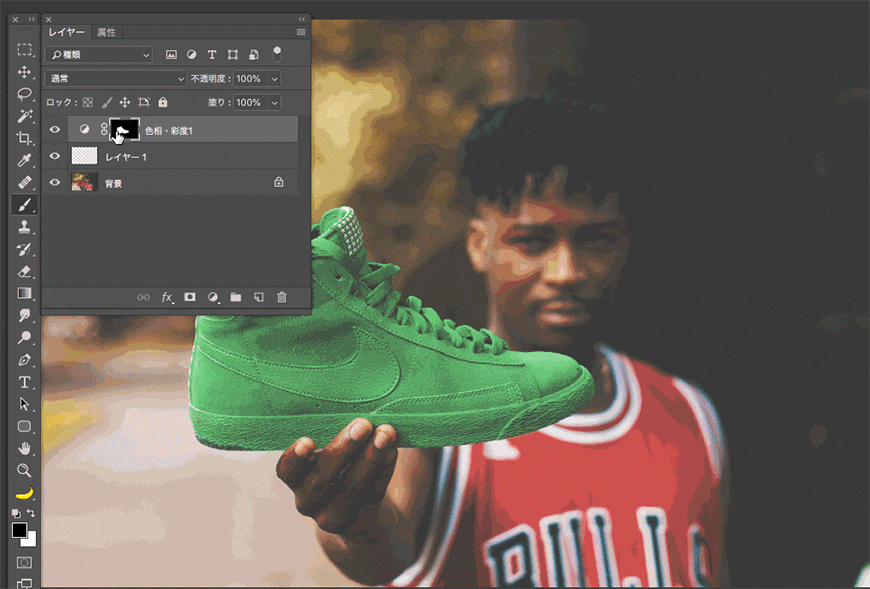The image size is (870, 589).
Task: Select the Type tool
Action: point(24,382)
